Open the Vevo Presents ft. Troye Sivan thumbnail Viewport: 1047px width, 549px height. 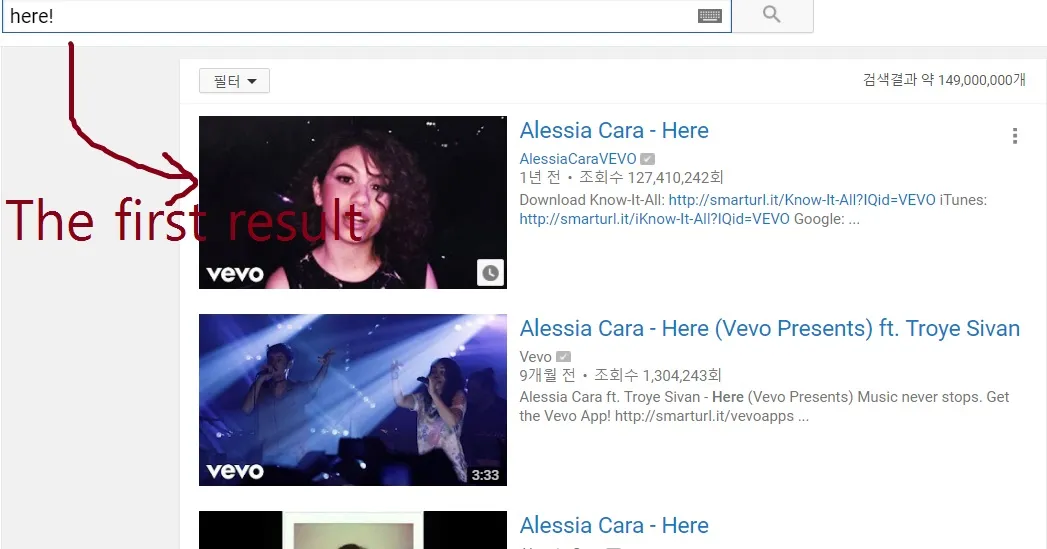pyautogui.click(x=353, y=400)
